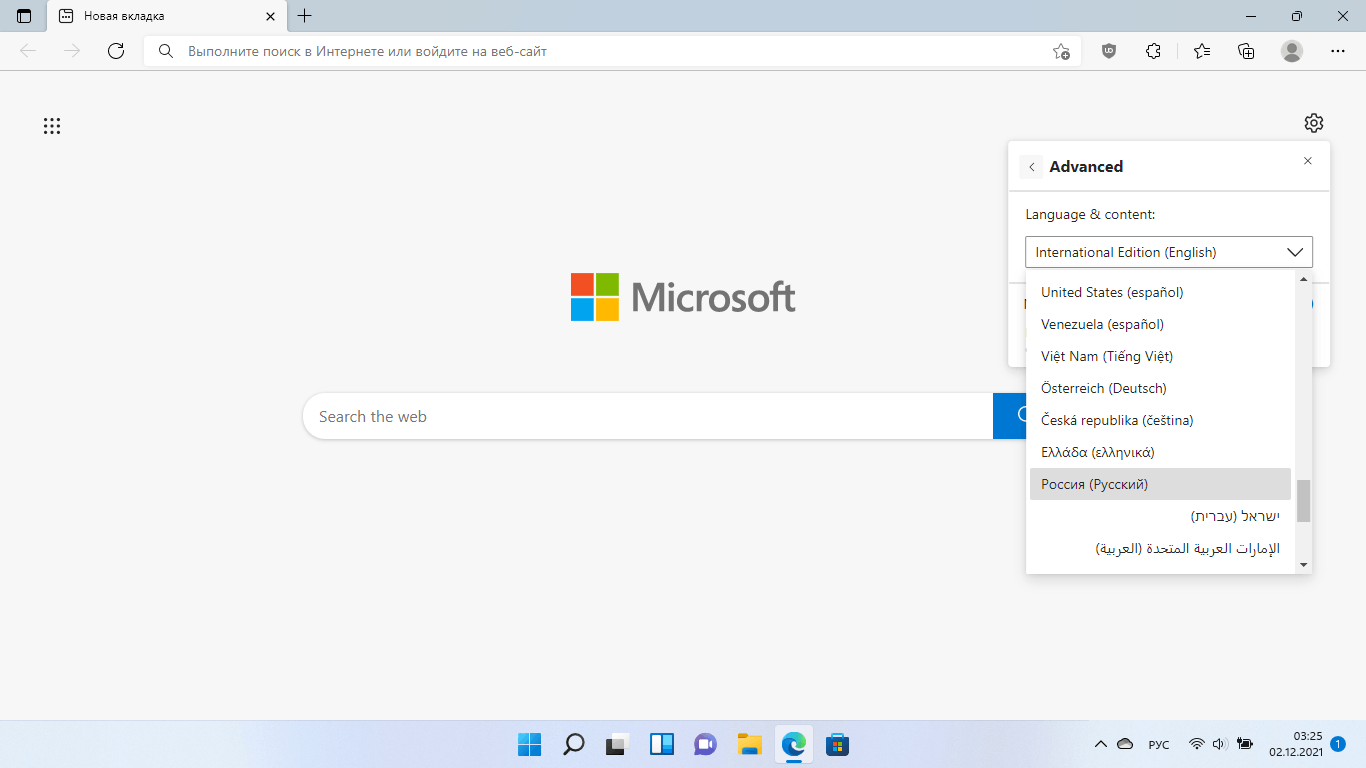This screenshot has height=768, width=1366.
Task: Open the page settings gear icon
Action: tap(1314, 123)
